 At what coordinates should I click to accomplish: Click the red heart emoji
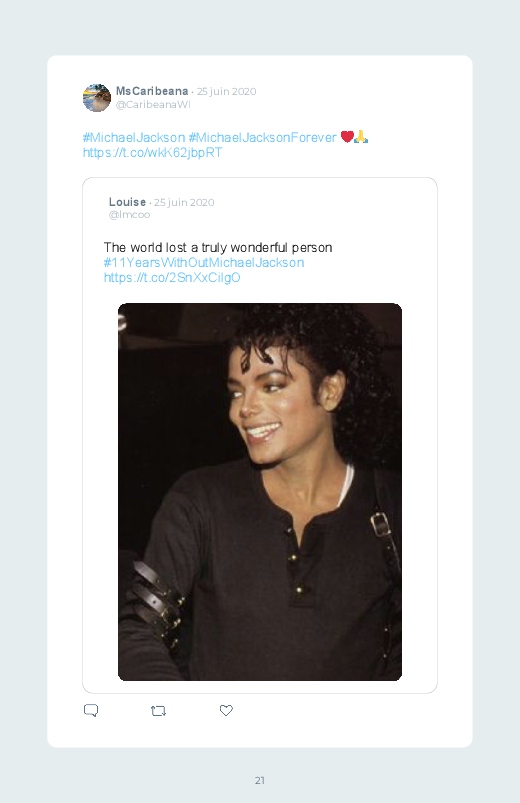pyautogui.click(x=347, y=137)
